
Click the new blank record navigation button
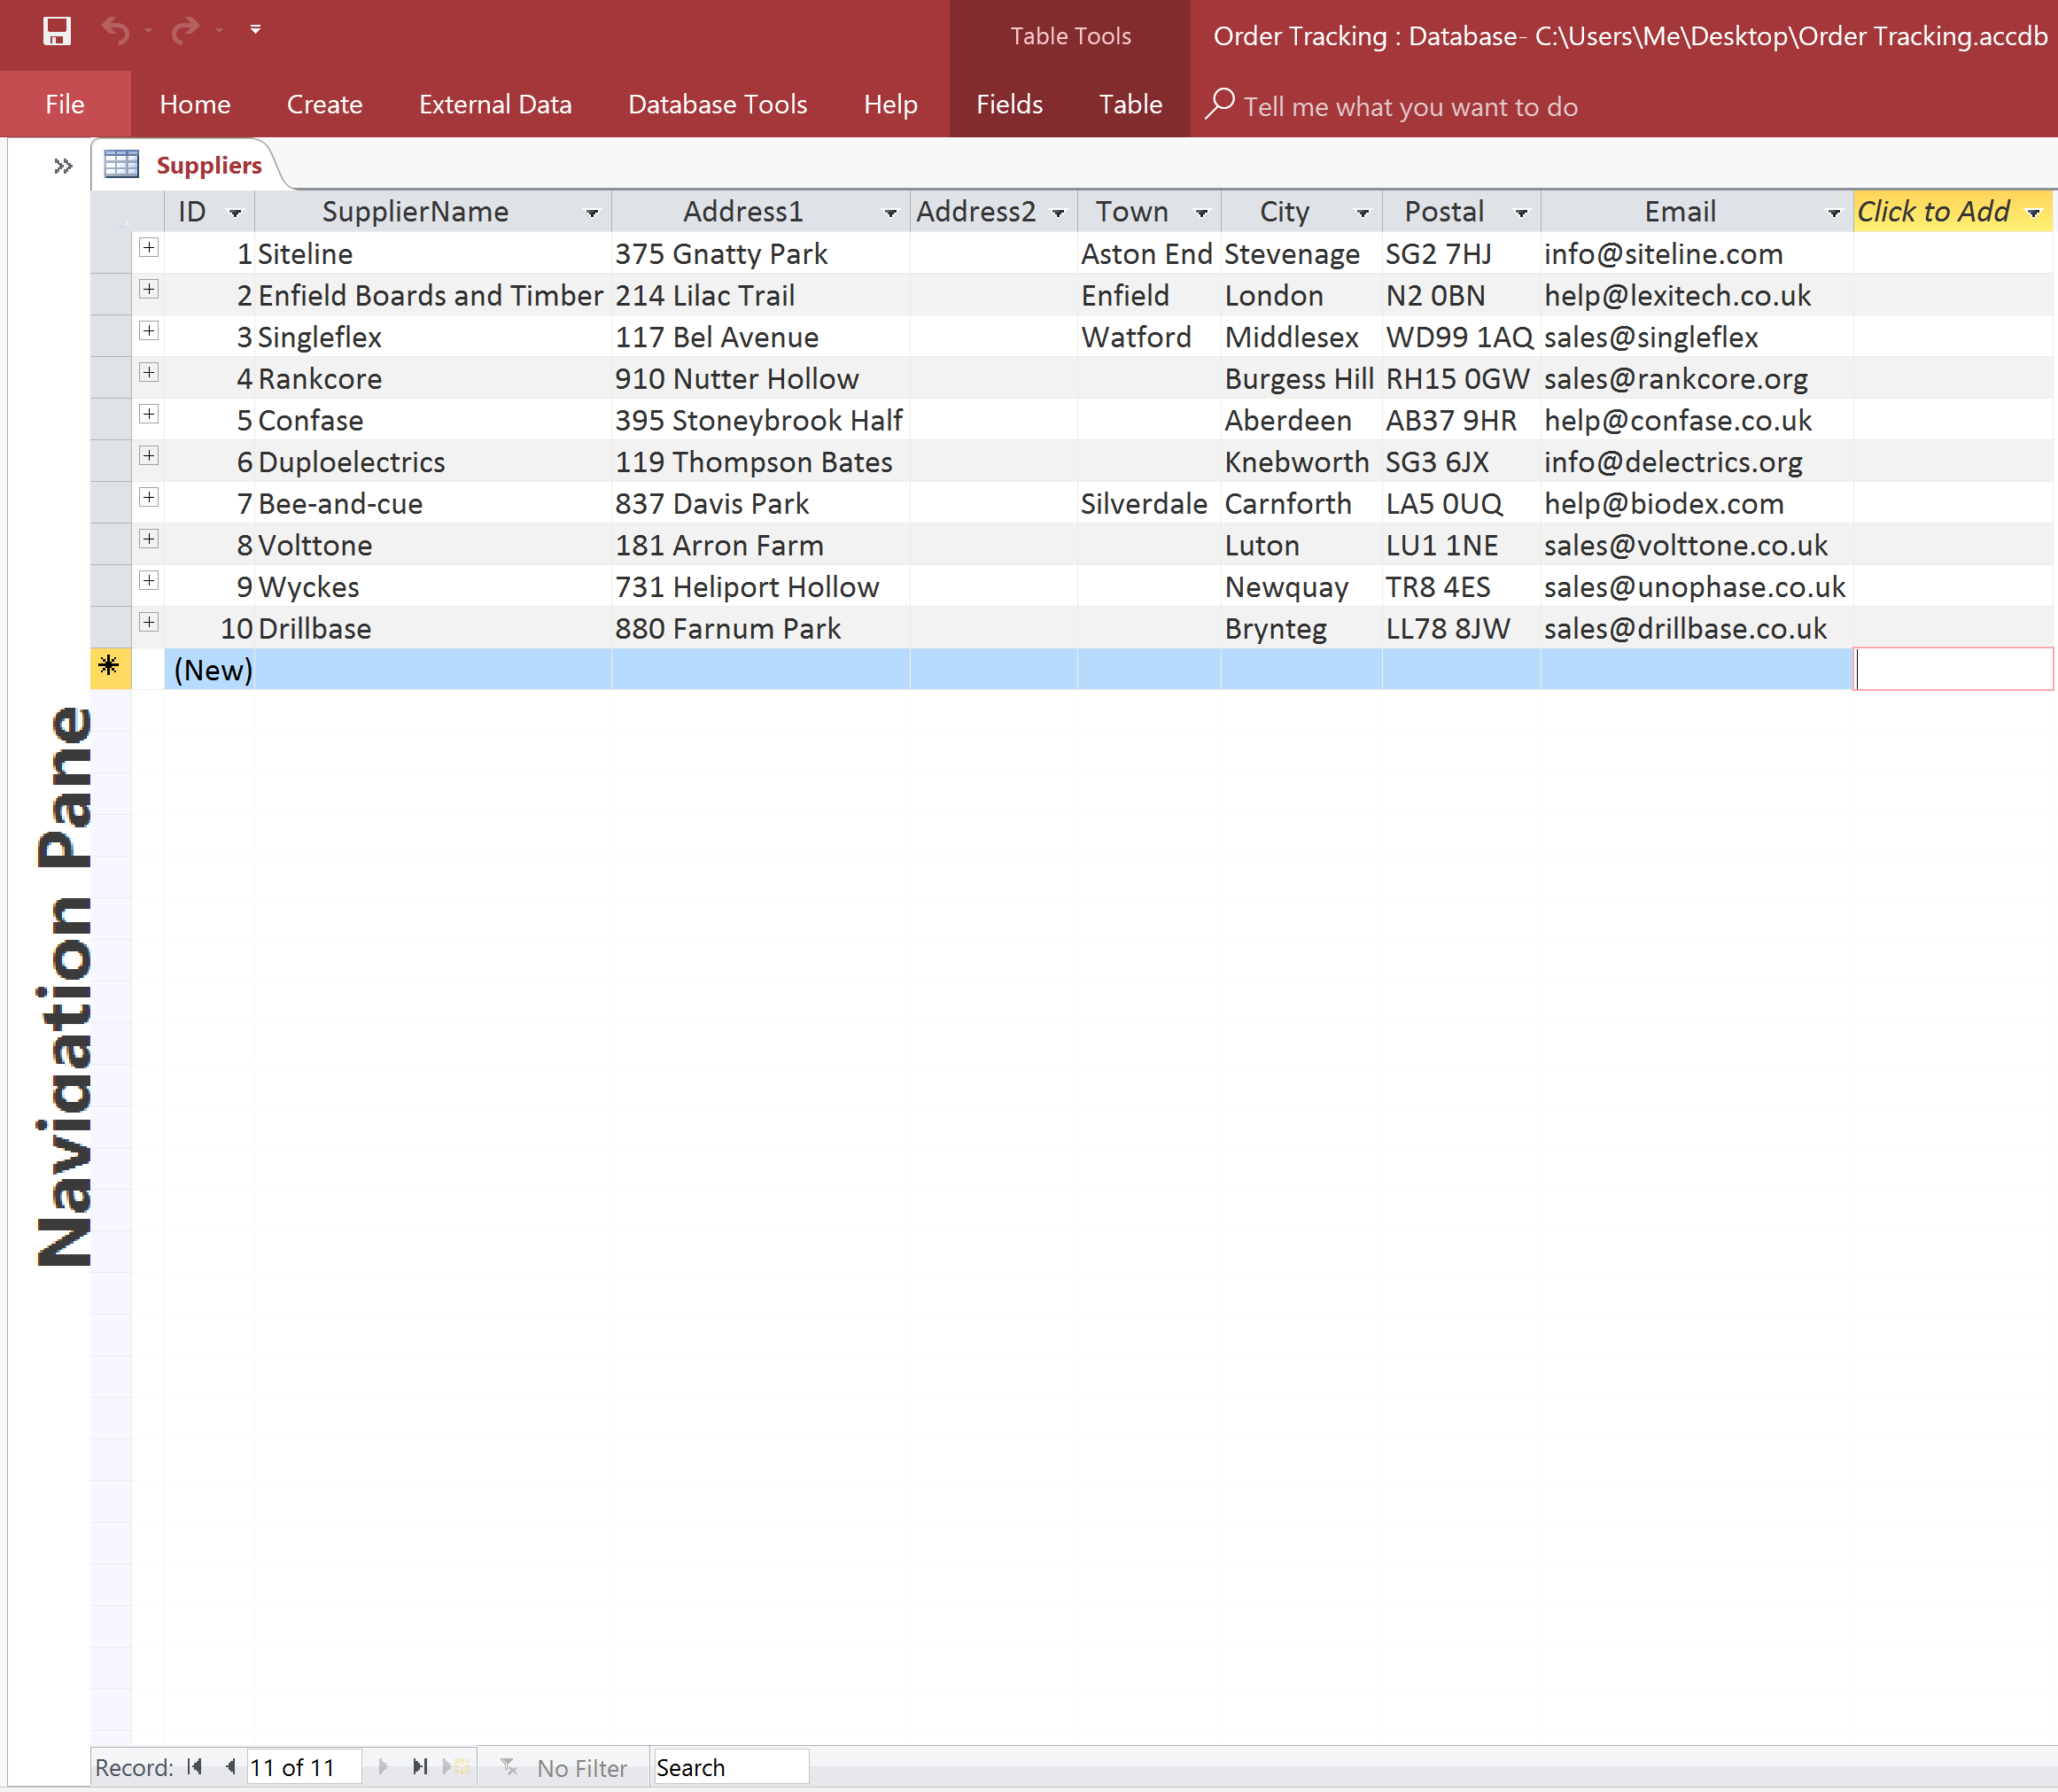click(456, 1767)
